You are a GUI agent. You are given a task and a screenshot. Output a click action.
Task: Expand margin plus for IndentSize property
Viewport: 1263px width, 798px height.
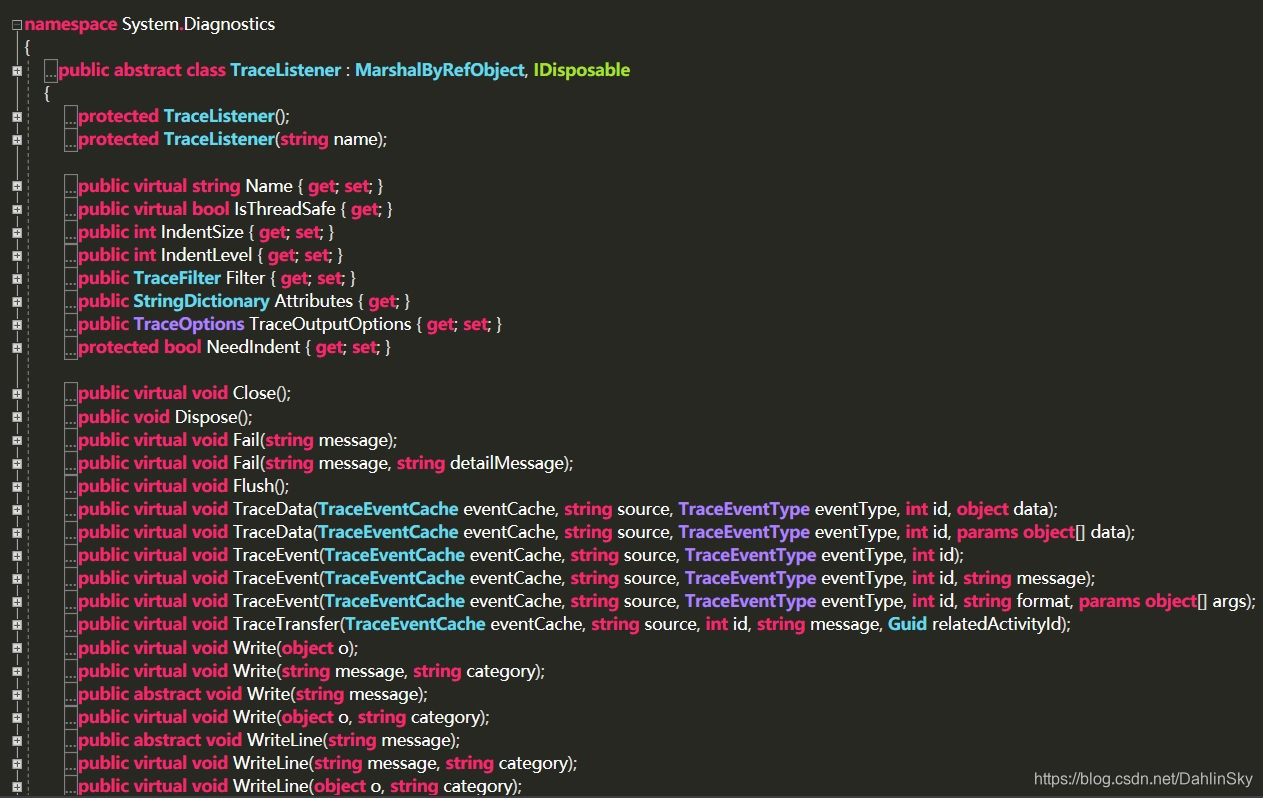[x=17, y=232]
